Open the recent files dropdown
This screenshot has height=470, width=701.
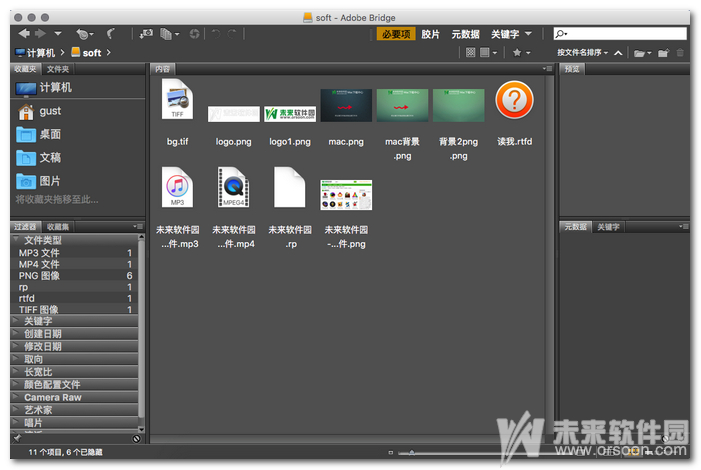pos(84,34)
